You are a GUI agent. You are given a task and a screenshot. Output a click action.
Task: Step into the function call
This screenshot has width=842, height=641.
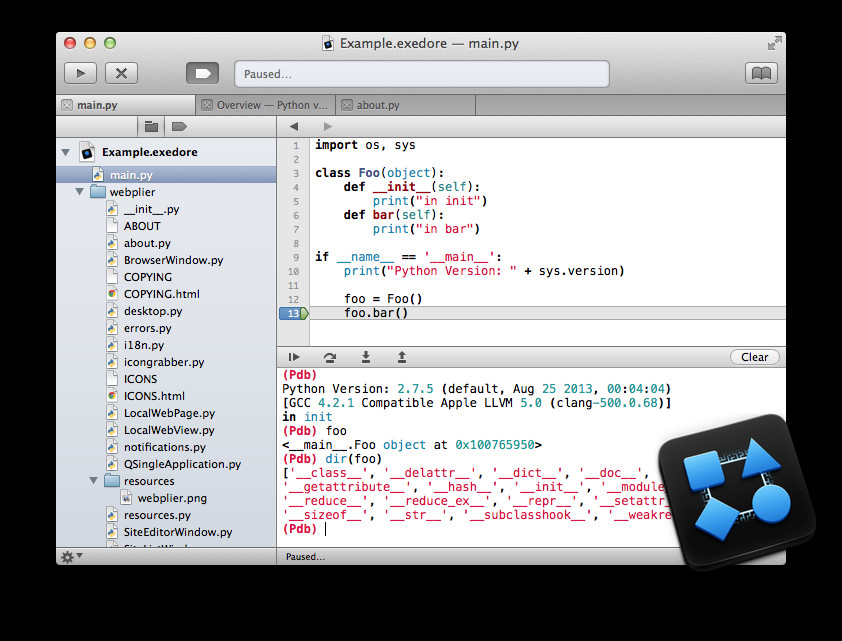click(366, 357)
